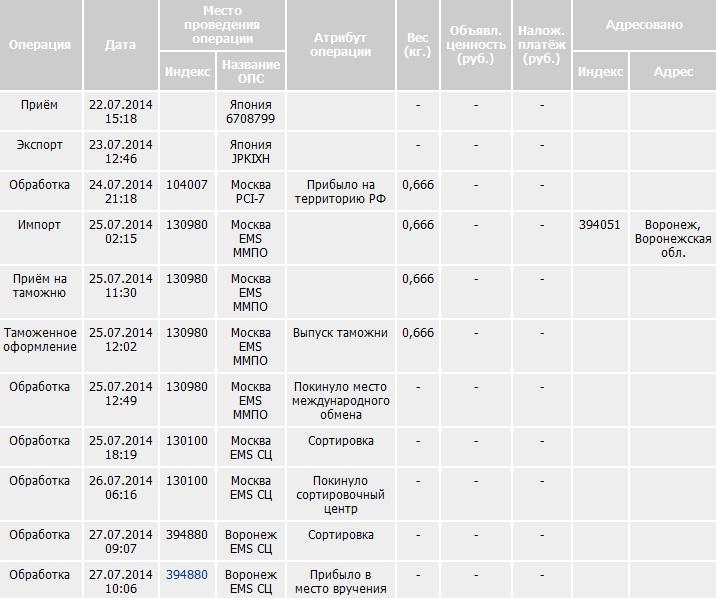
Task: Click the Место проведения операции header
Action: [222, 25]
